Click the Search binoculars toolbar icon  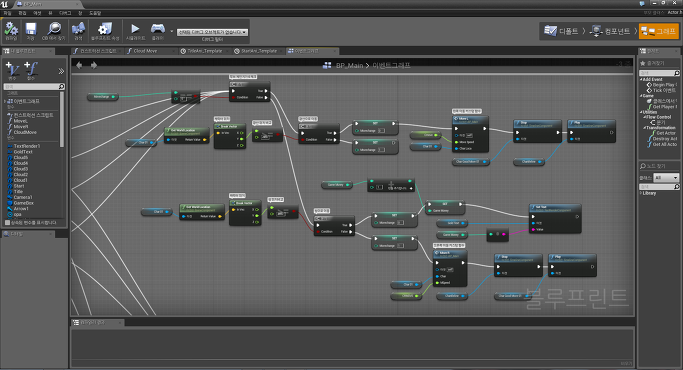[78, 29]
